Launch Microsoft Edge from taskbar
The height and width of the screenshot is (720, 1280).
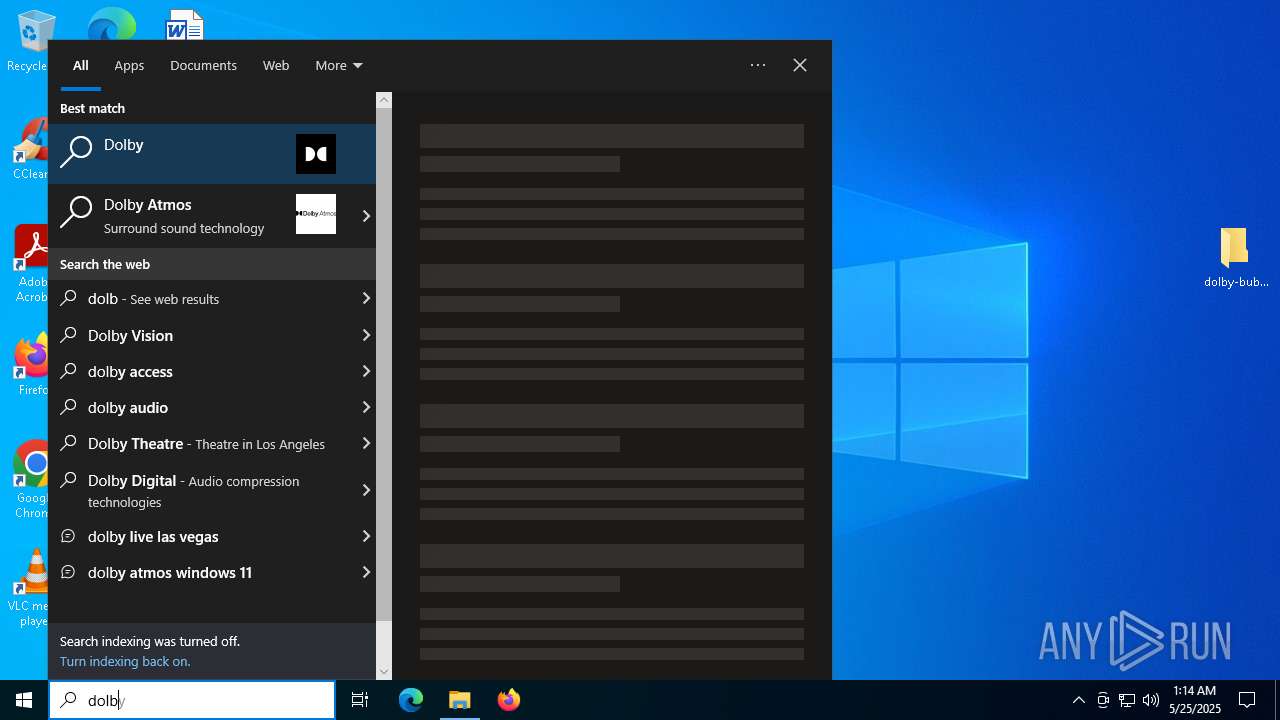pyautogui.click(x=411, y=700)
